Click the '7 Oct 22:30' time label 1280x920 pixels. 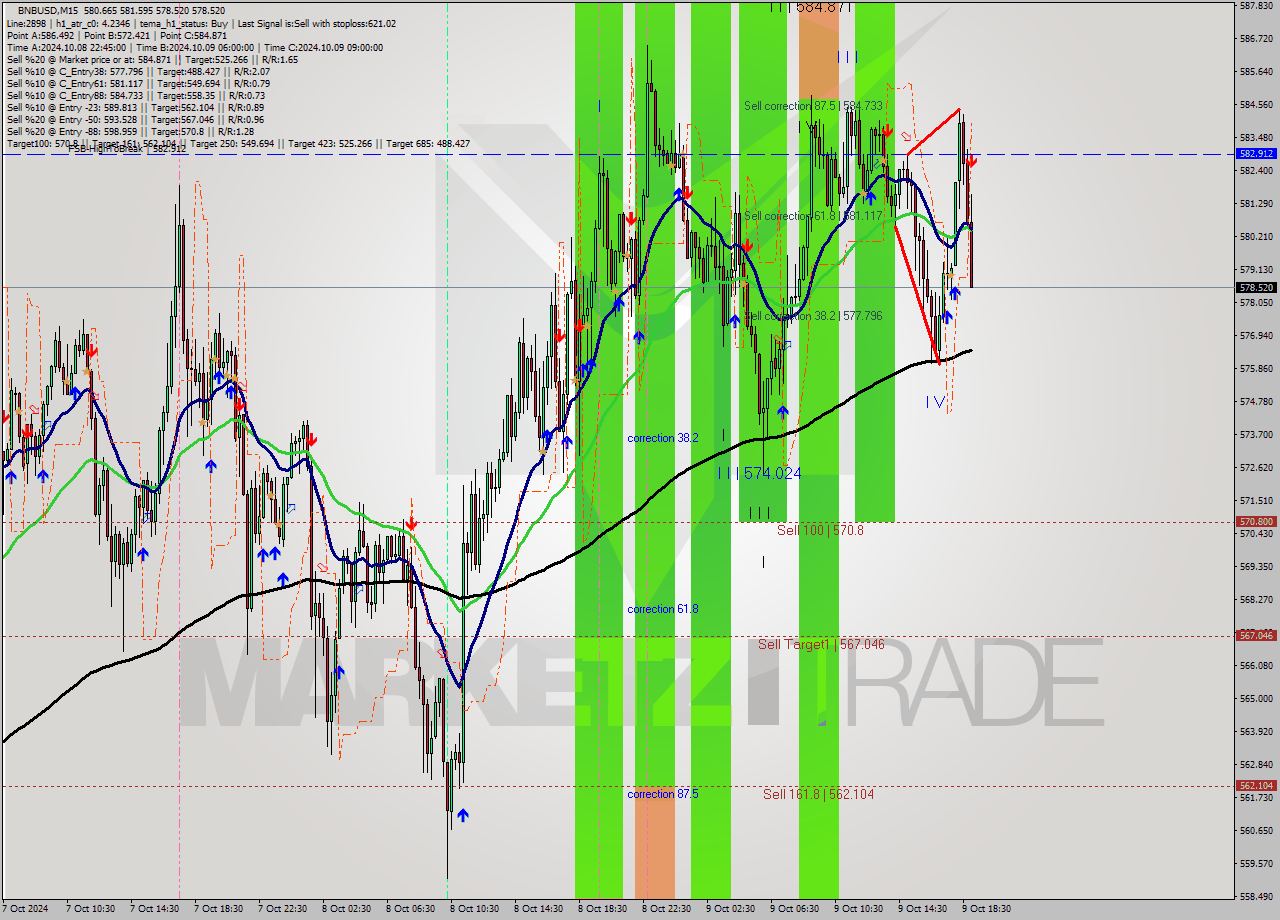pos(282,909)
